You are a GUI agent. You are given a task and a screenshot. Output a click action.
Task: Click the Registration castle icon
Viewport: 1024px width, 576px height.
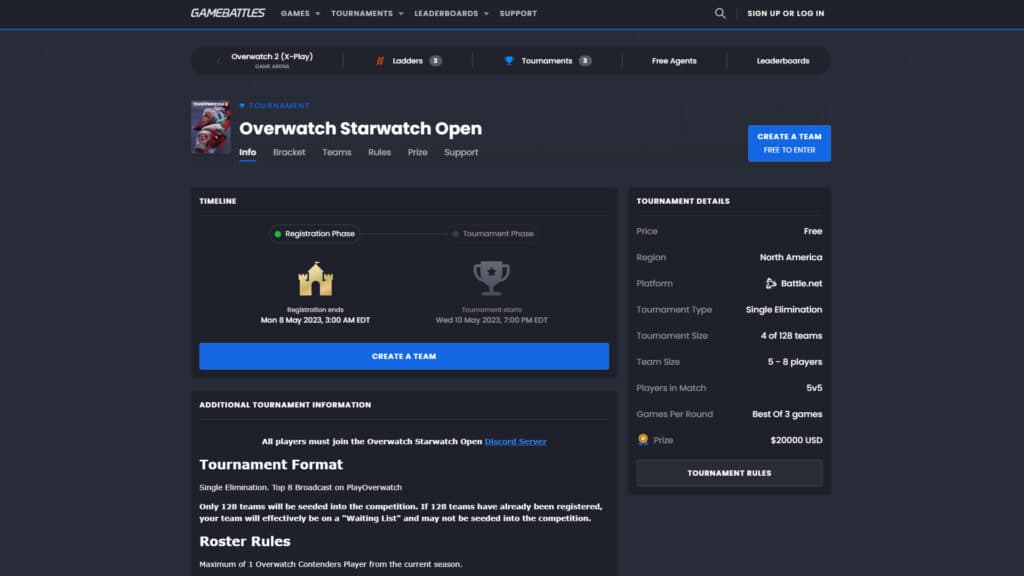tap(314, 280)
